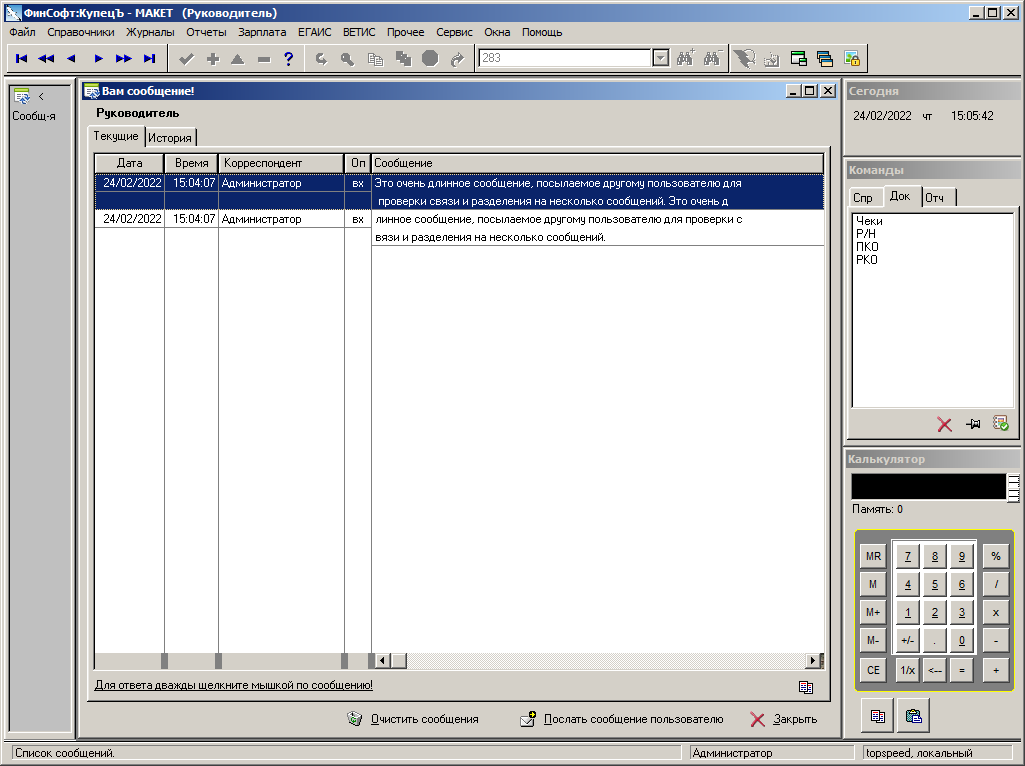Open the Журналы menu
The height and width of the screenshot is (766, 1025).
click(x=150, y=32)
